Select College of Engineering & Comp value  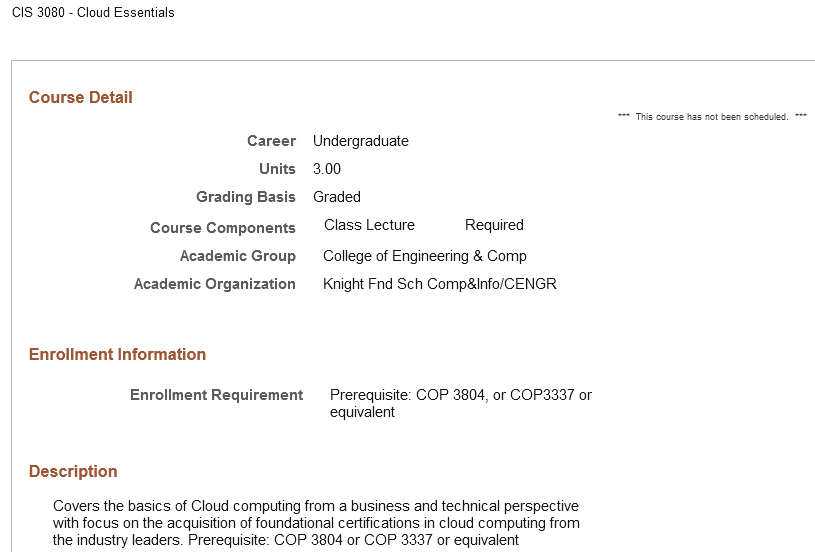[425, 256]
